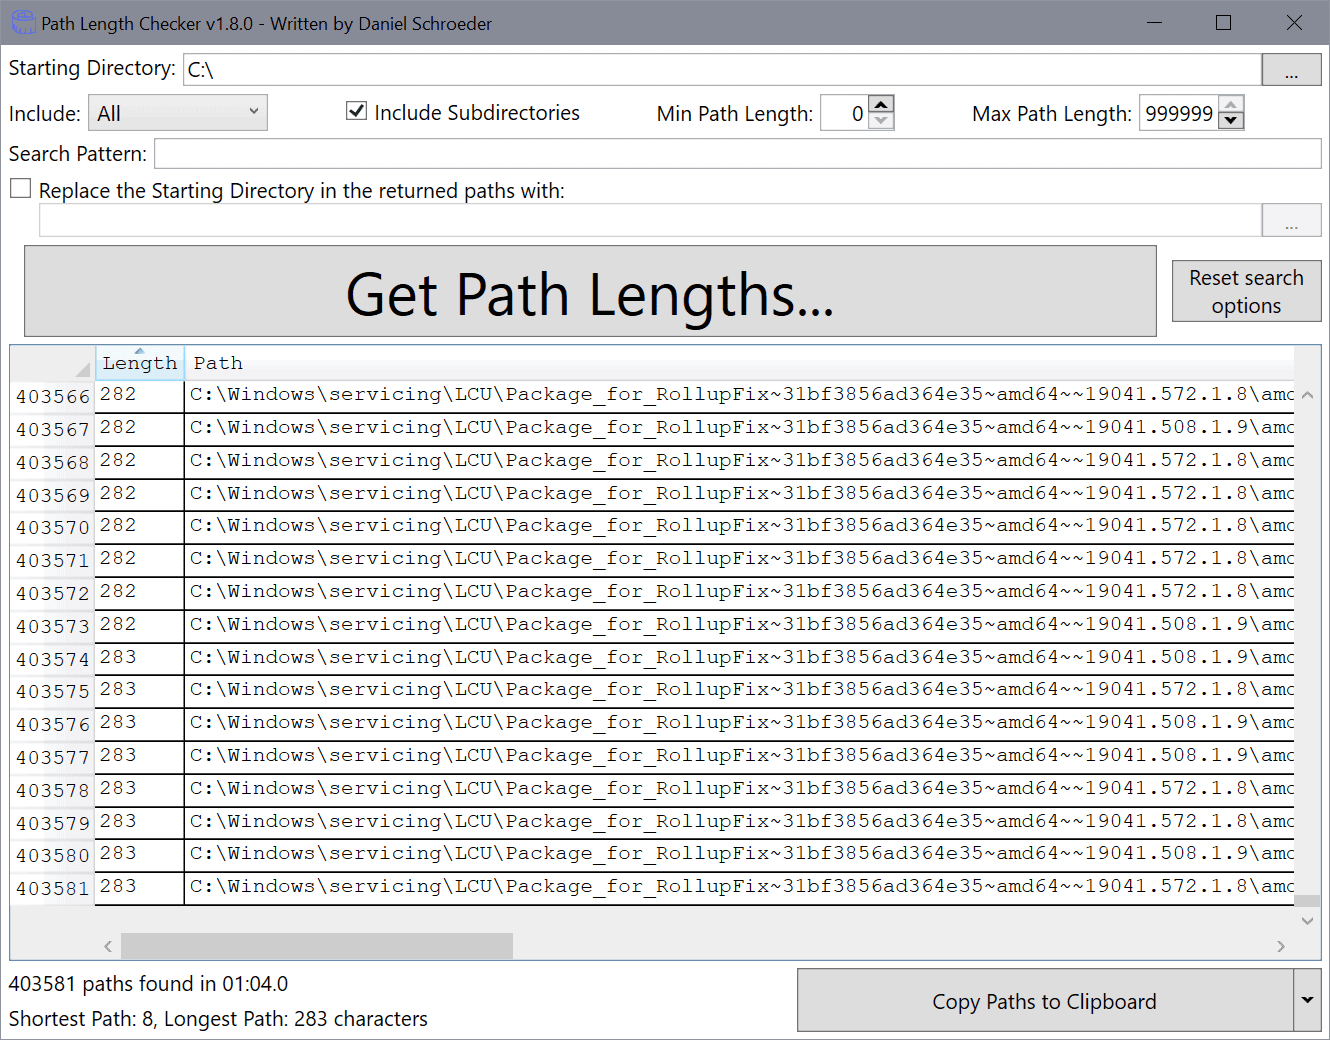This screenshot has width=1330, height=1040.
Task: Click the Path Length Checker title bar icon
Action: pyautogui.click(x=23, y=22)
